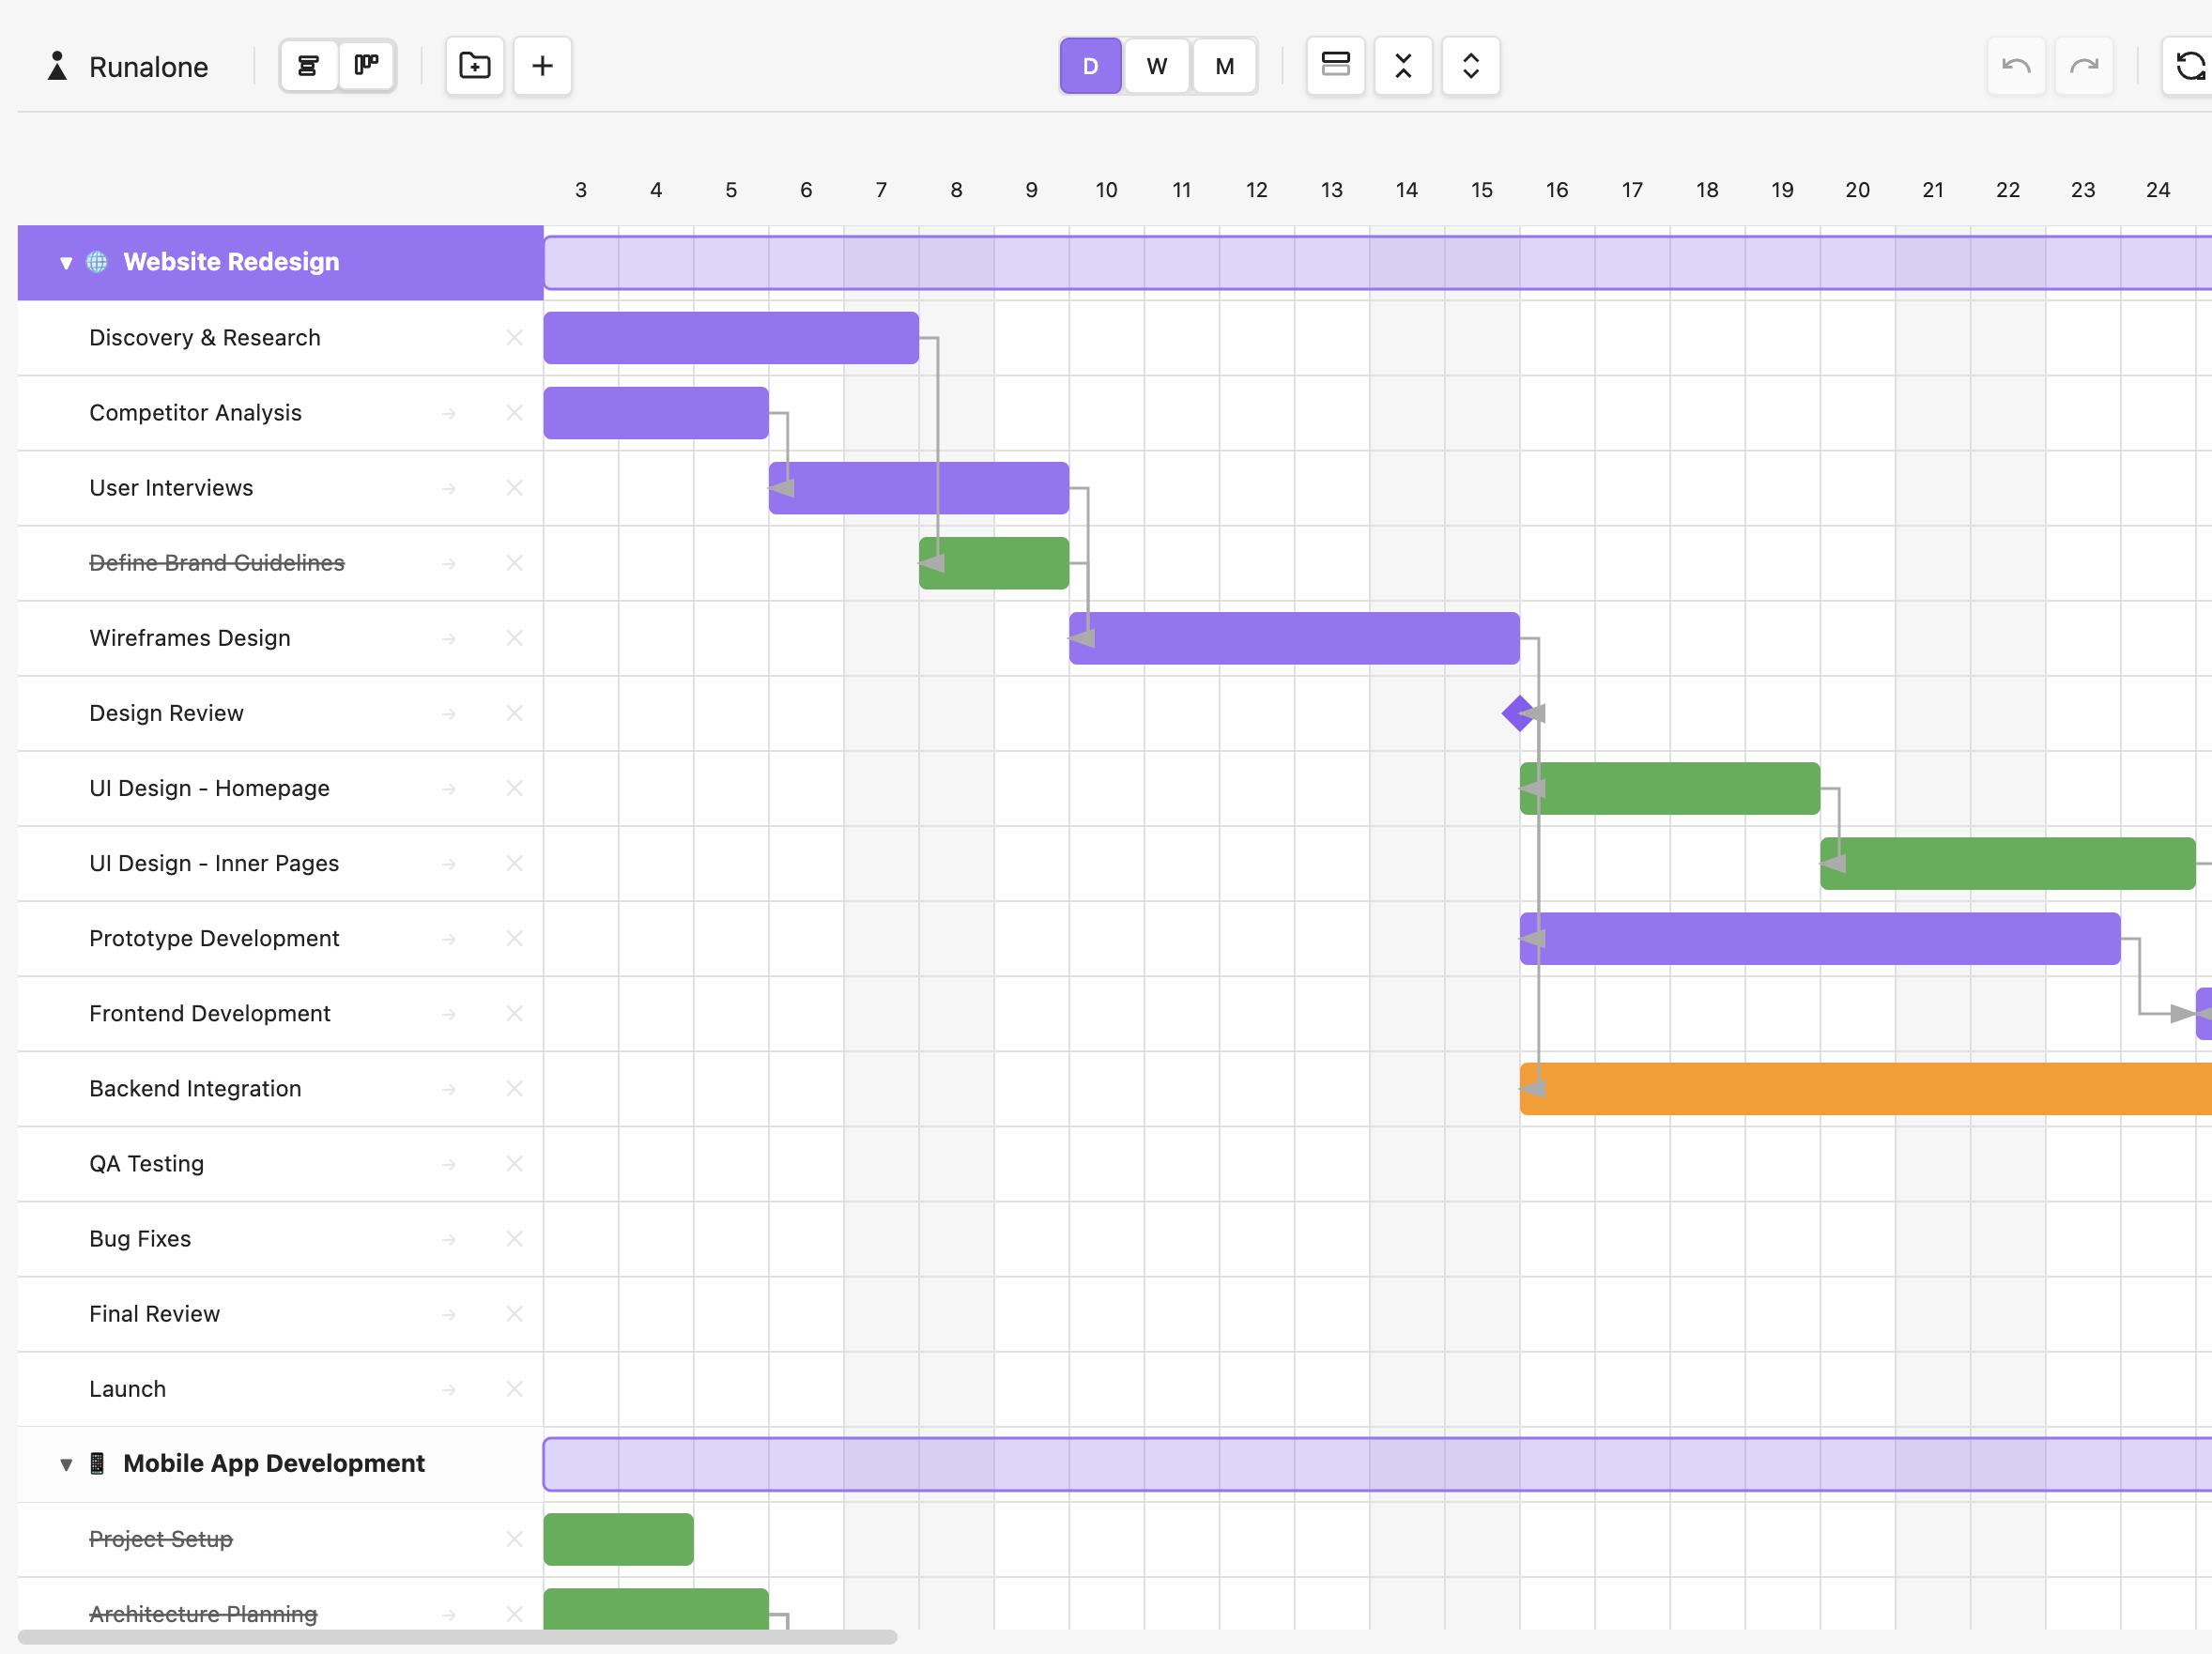Viewport: 2212px width, 1654px height.
Task: Click the collapse all rows icon
Action: [1403, 66]
